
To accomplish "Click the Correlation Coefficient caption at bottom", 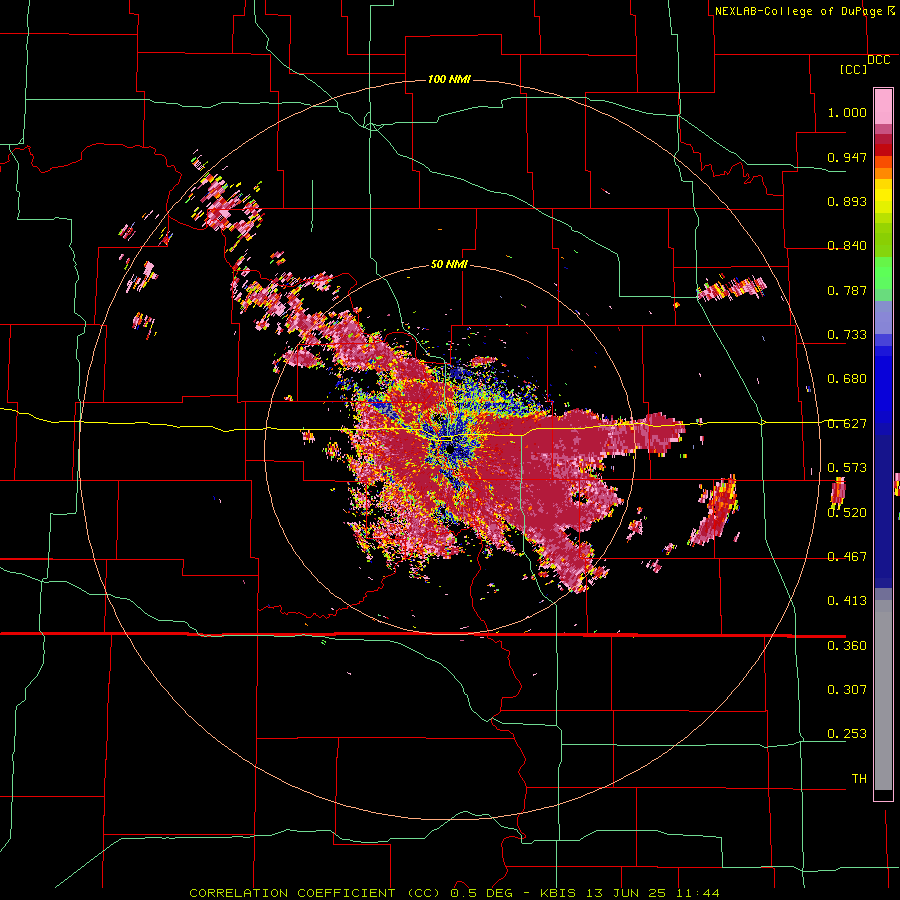I will pos(454,893).
